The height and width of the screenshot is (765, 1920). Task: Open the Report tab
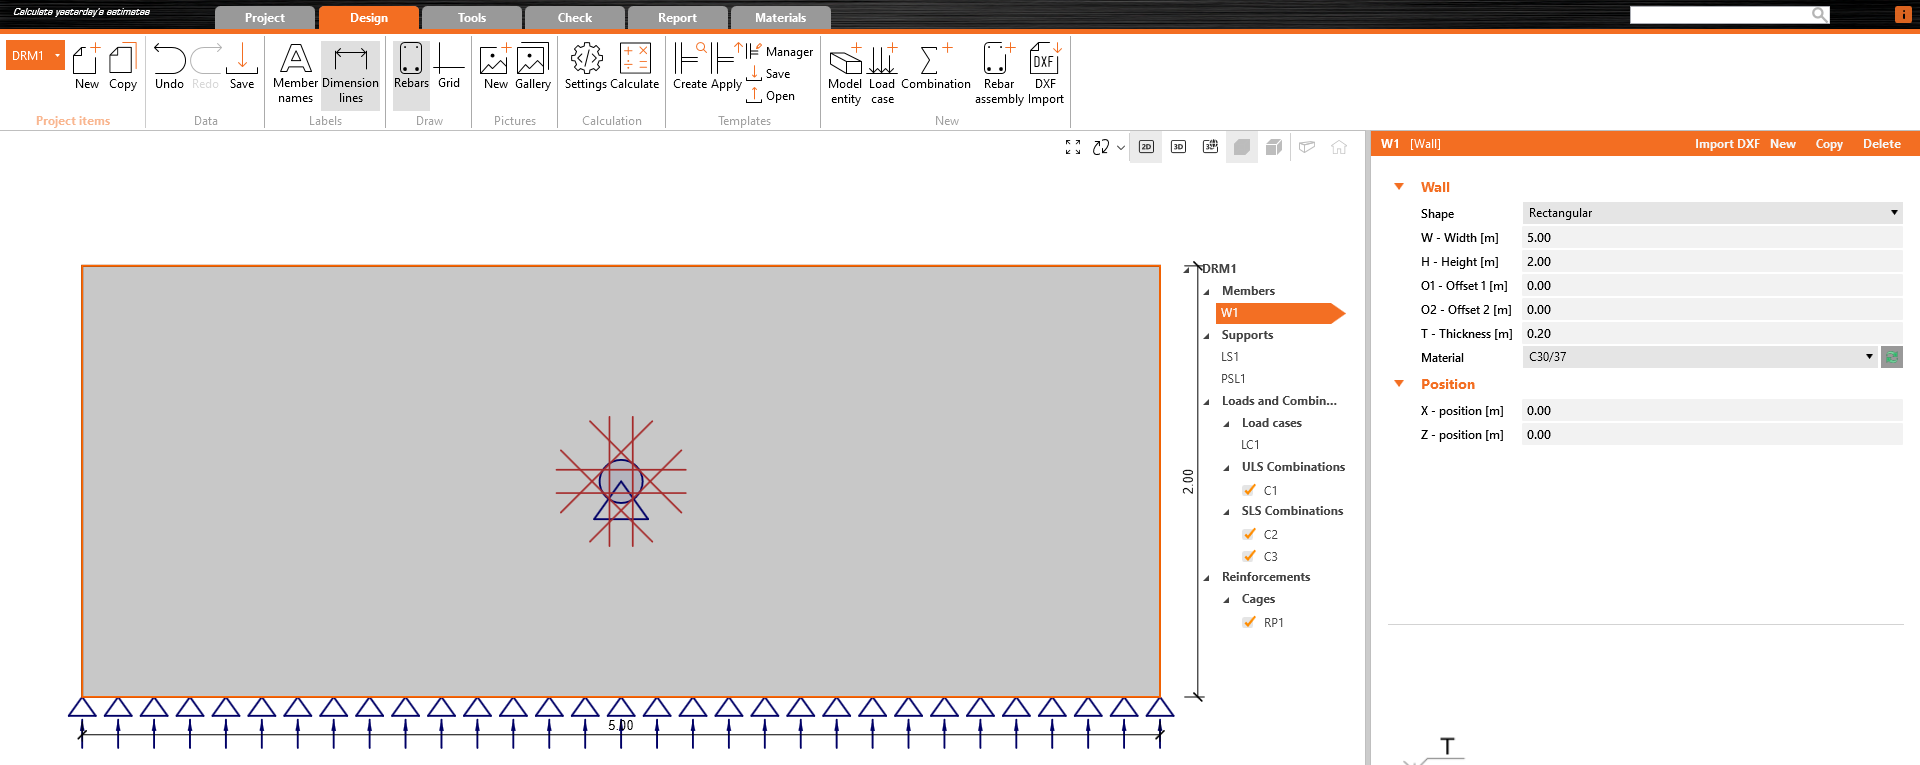pyautogui.click(x=677, y=18)
